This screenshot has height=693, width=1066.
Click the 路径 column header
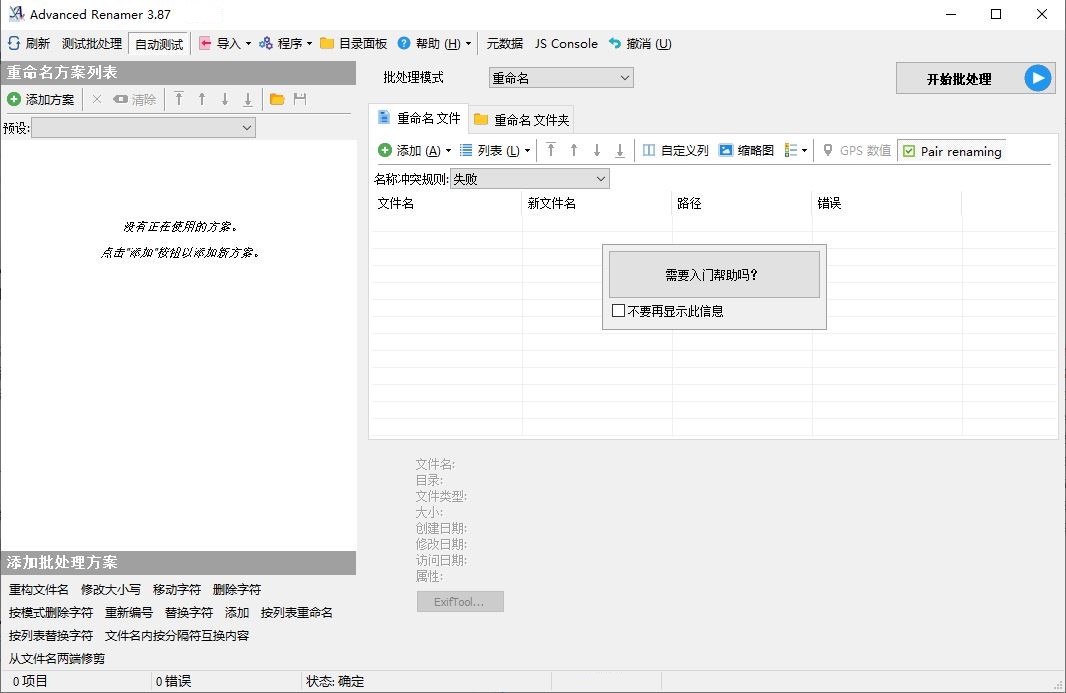742,203
